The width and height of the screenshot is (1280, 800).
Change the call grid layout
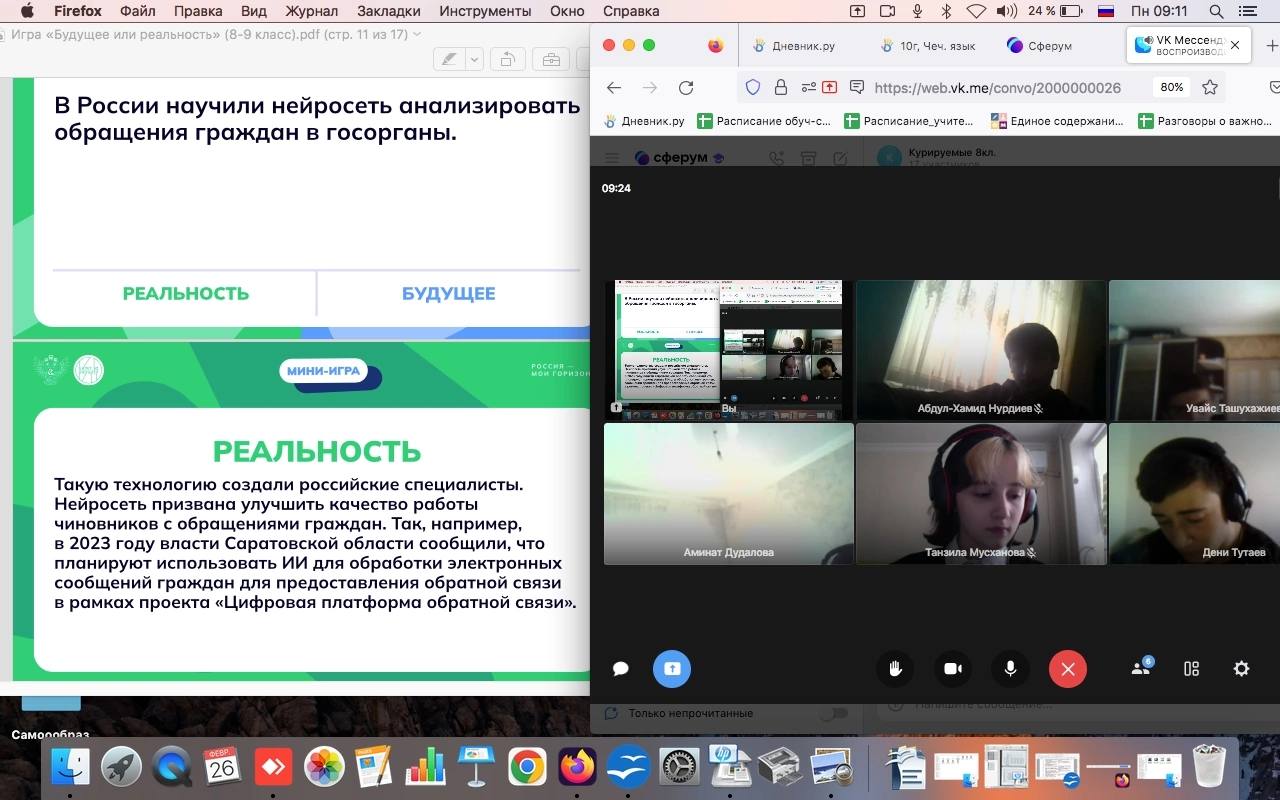point(1191,669)
